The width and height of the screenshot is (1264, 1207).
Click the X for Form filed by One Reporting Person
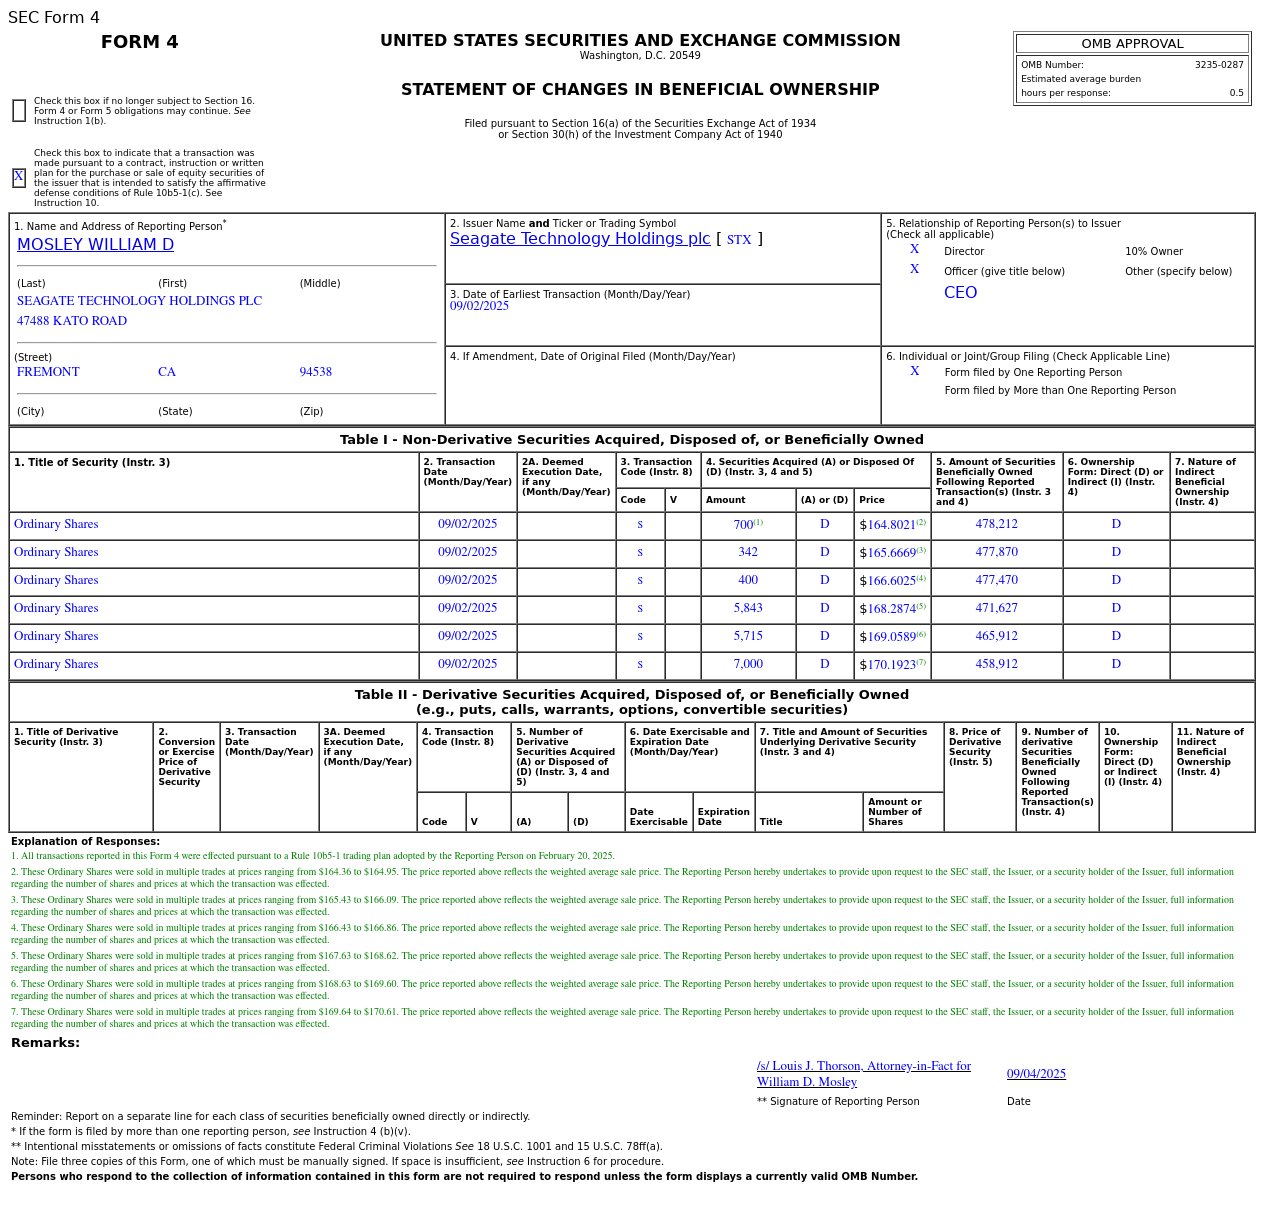tap(914, 372)
